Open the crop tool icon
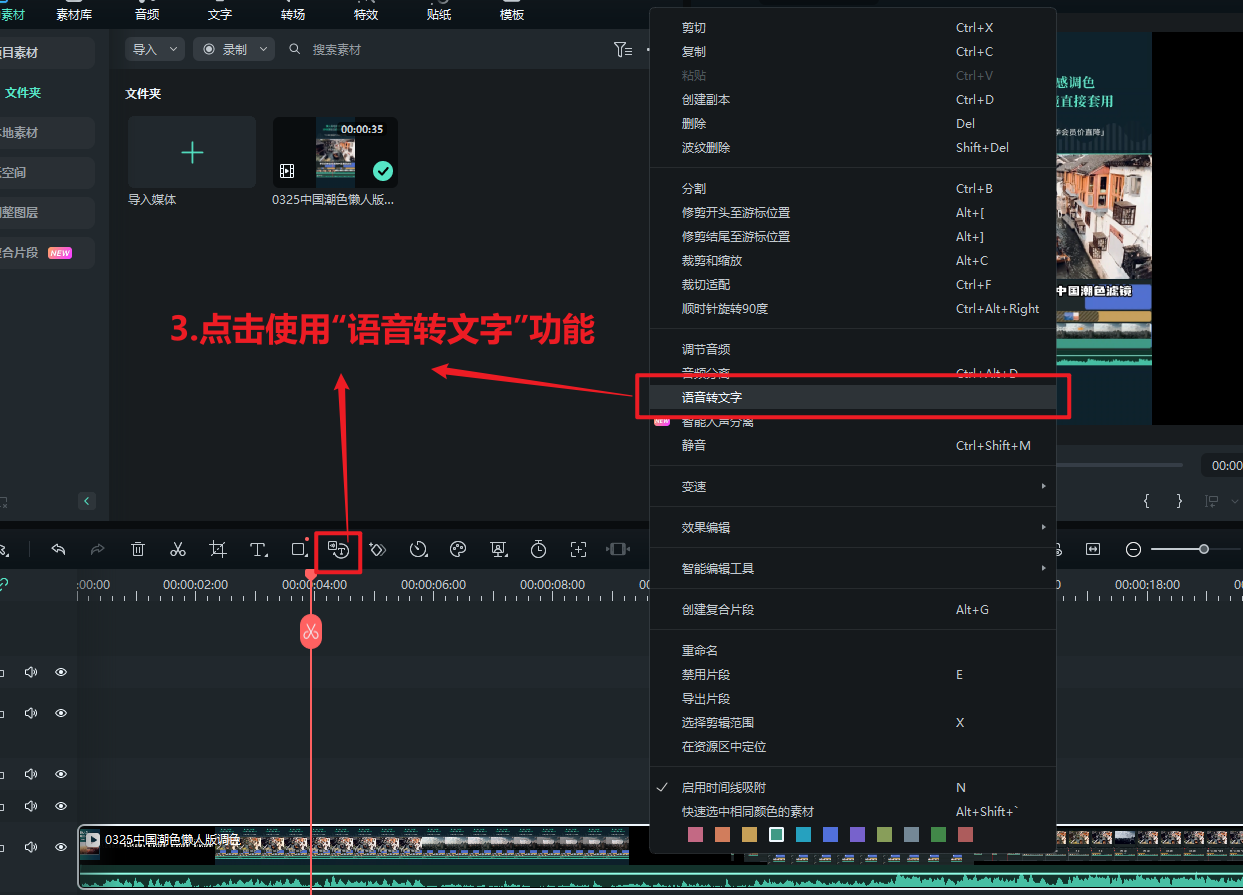Image resolution: width=1243 pixels, height=895 pixels. pyautogui.click(x=218, y=549)
